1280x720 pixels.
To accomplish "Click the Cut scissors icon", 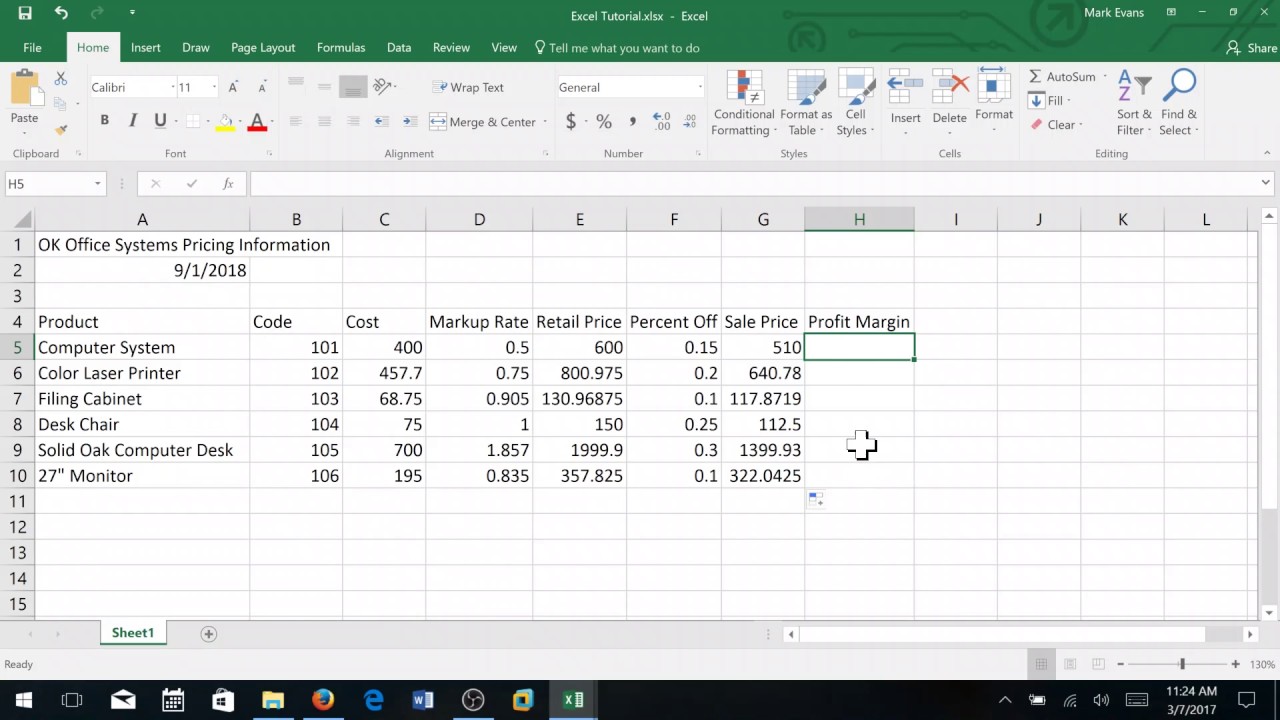I will coord(60,78).
